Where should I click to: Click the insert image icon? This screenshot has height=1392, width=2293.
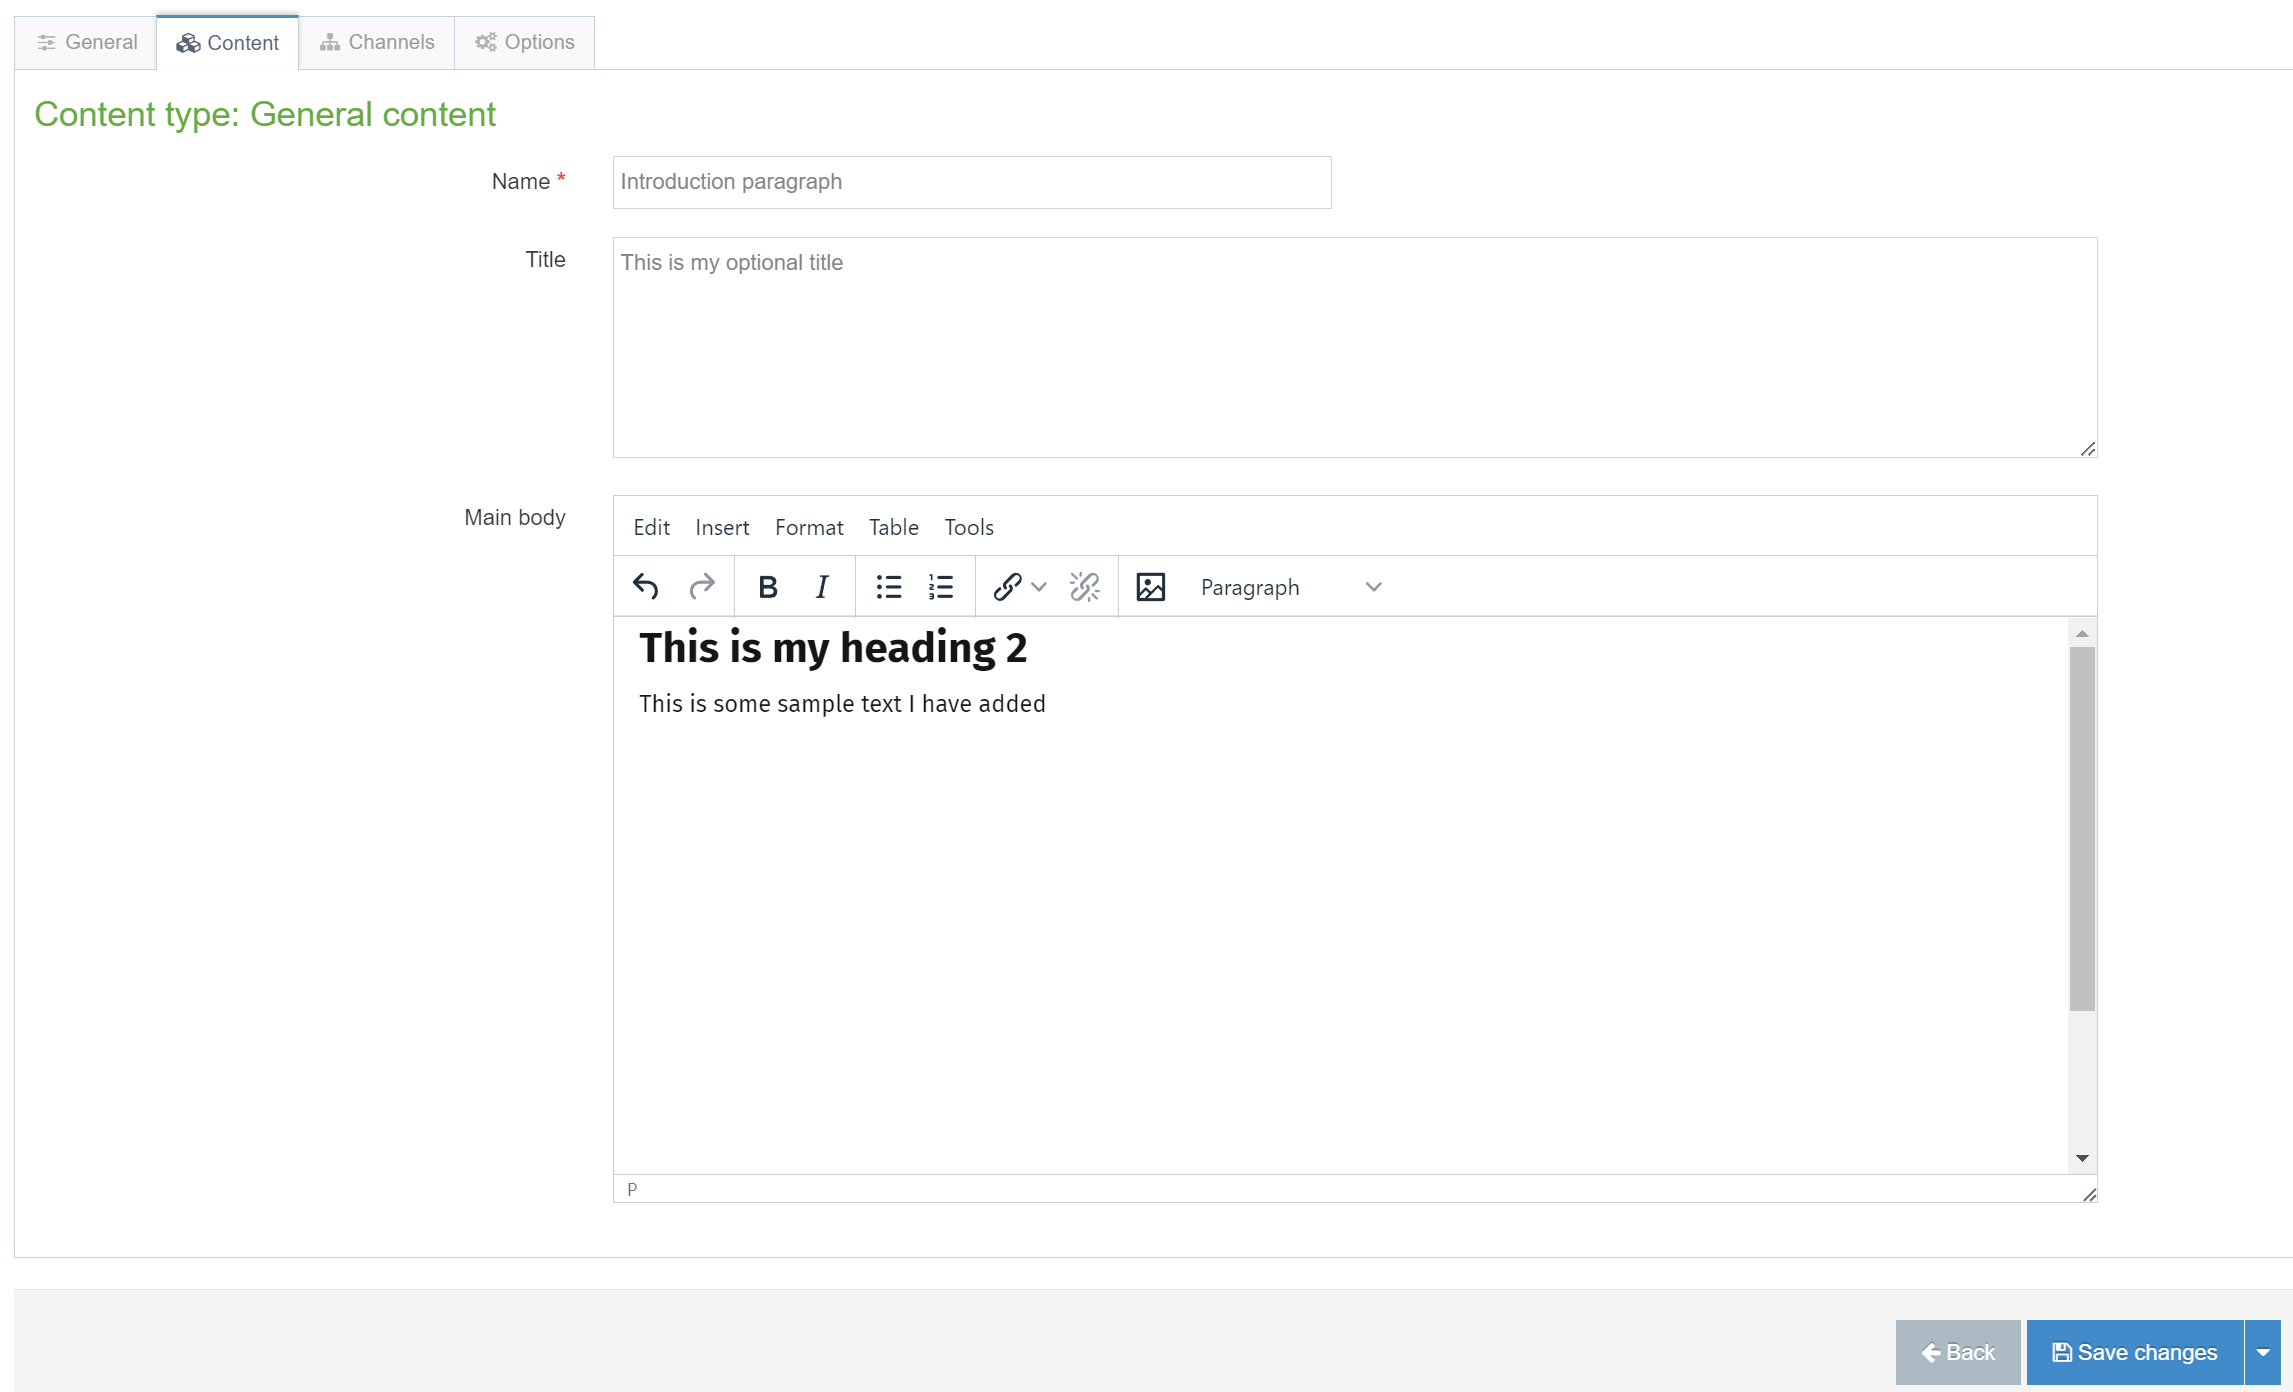click(1151, 587)
